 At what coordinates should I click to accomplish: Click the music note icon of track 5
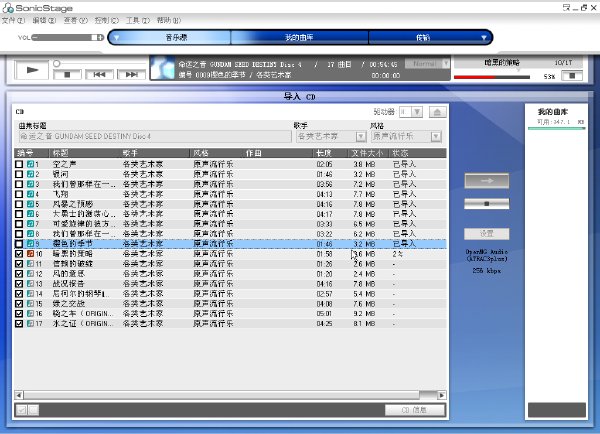[31, 204]
